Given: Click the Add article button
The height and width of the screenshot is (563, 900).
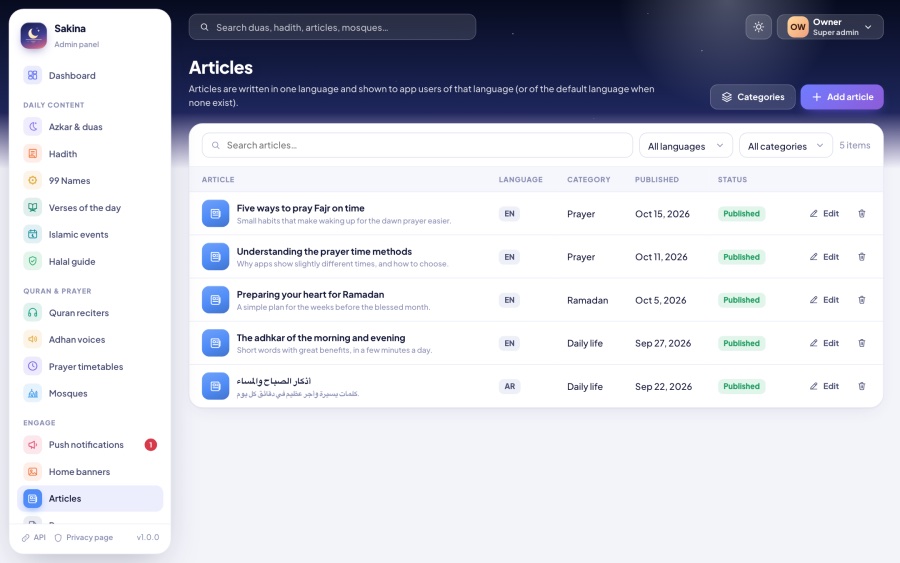Looking at the screenshot, I should click(x=842, y=97).
